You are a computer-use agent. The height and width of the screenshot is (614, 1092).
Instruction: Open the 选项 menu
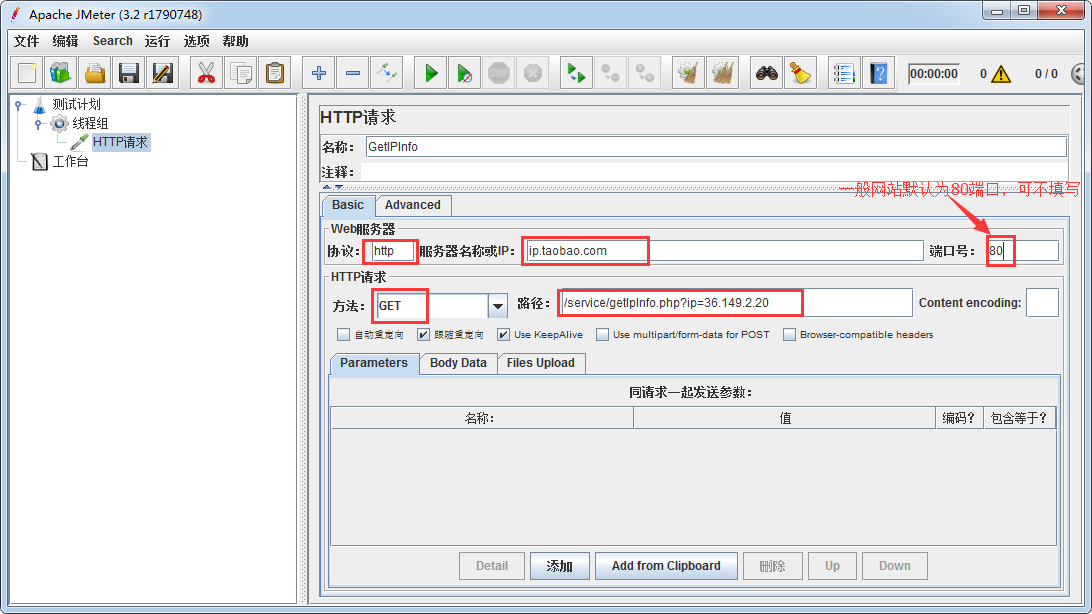coord(196,41)
